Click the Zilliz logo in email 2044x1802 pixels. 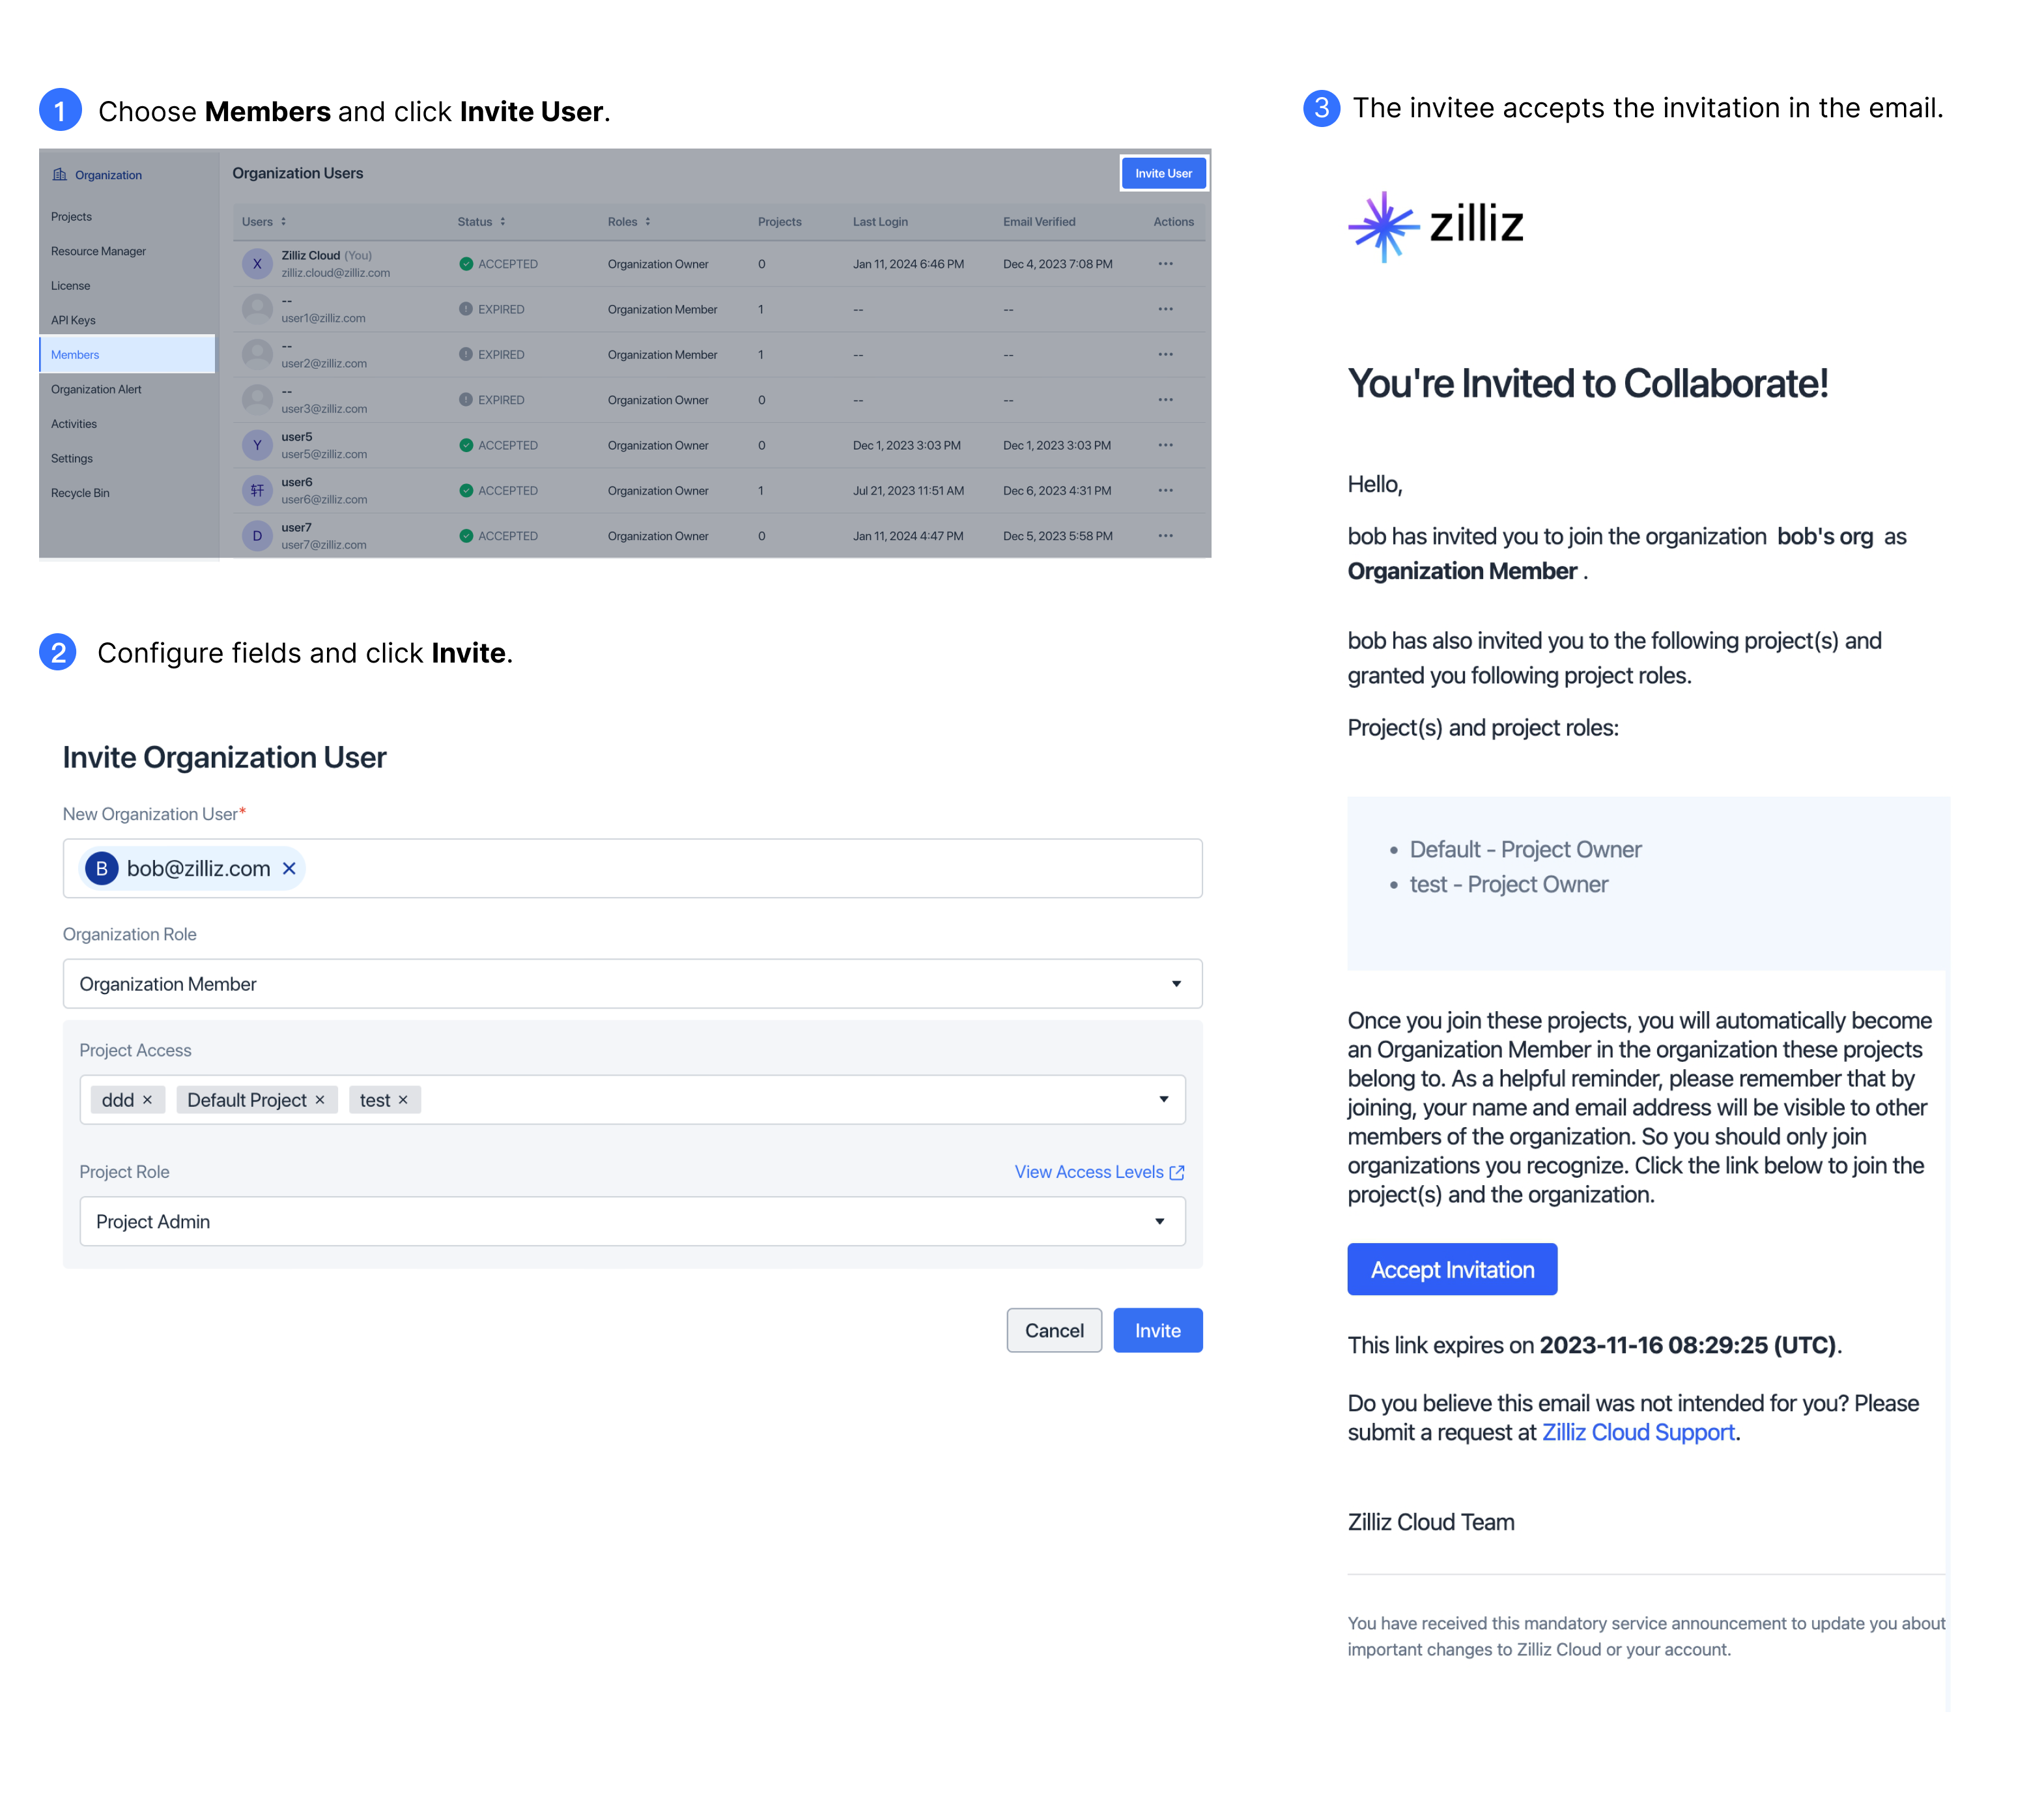point(1436,226)
